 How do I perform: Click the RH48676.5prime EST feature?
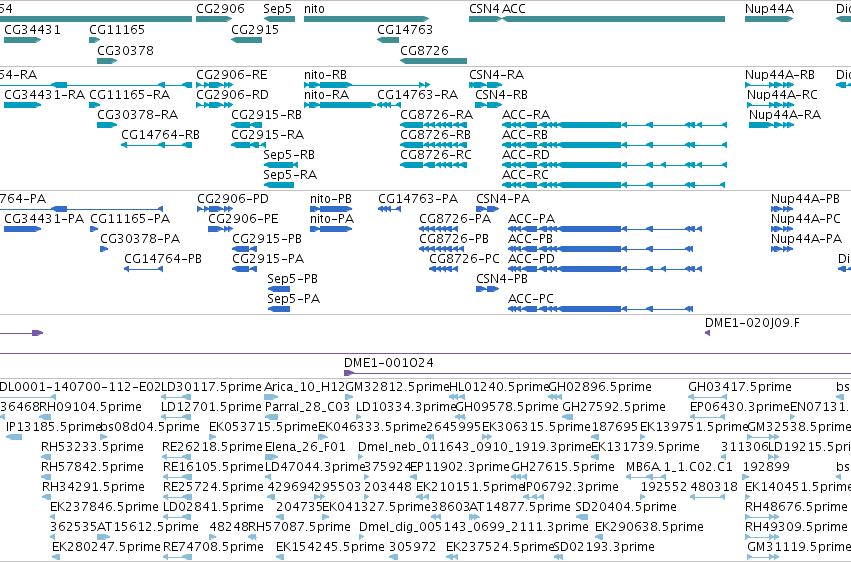(x=762, y=517)
